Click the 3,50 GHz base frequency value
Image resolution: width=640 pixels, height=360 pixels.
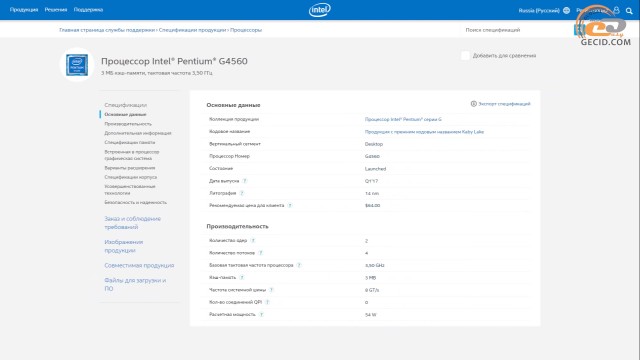[374, 265]
